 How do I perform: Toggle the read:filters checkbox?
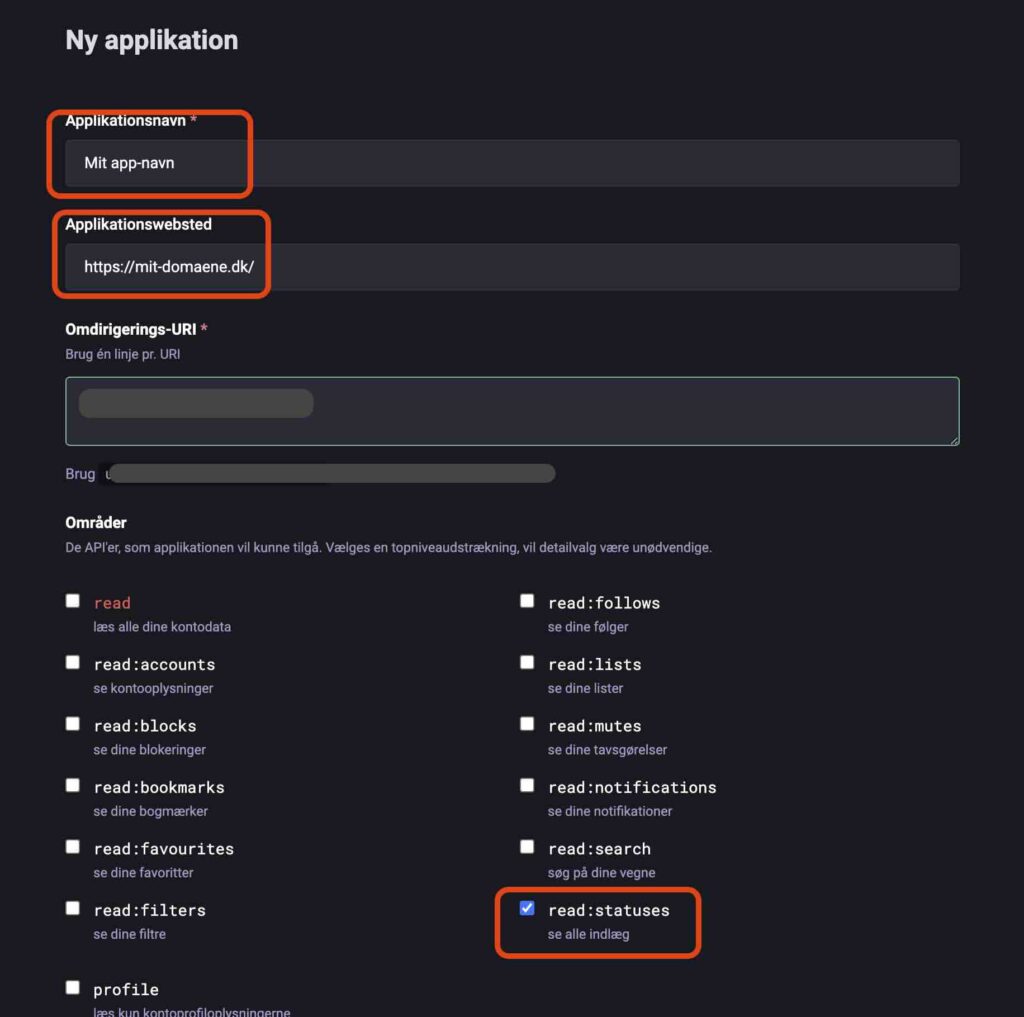(73, 908)
